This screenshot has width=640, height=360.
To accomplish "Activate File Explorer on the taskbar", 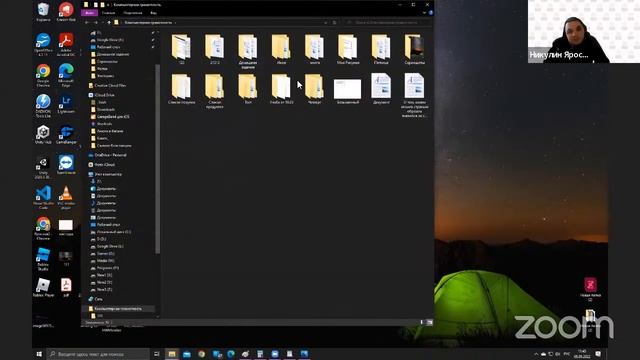I will tap(172, 354).
